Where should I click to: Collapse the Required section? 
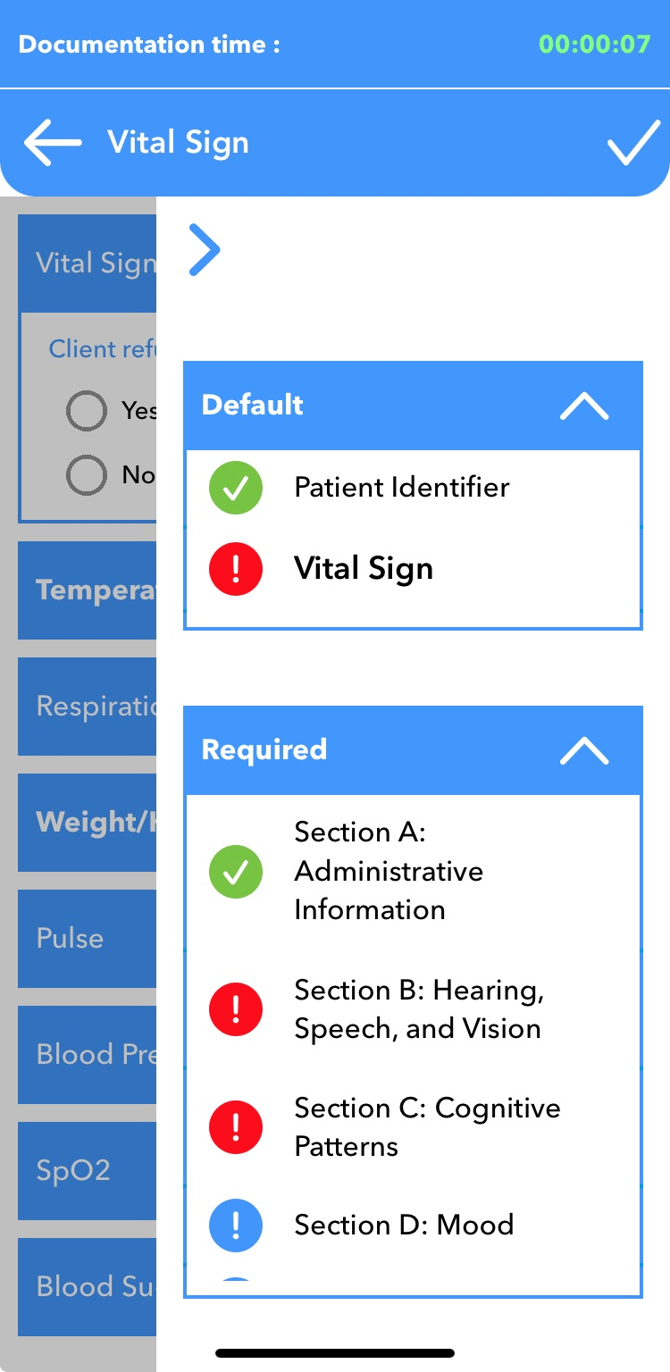(584, 751)
